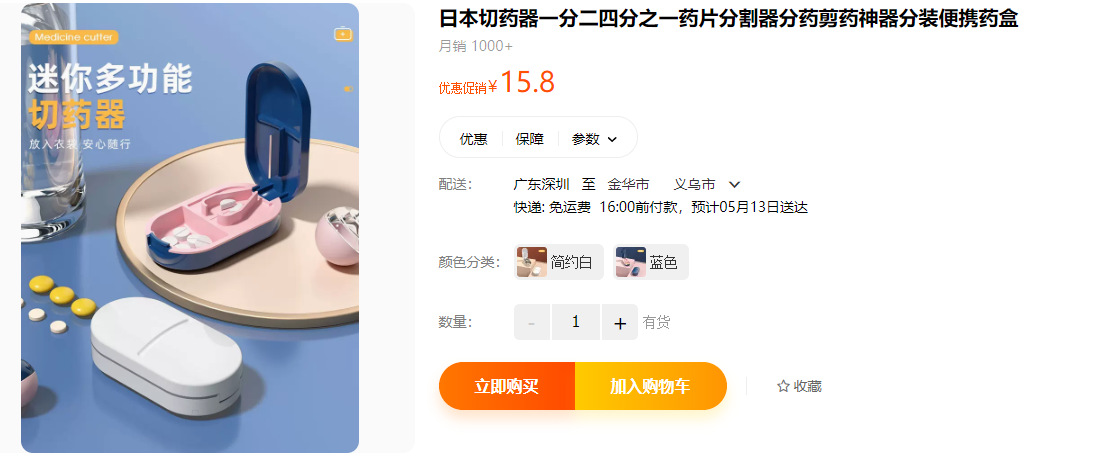Image resolution: width=1120 pixels, height=463 pixels.
Task: Click the small medicine-kit icon on product image
Action: tap(343, 34)
